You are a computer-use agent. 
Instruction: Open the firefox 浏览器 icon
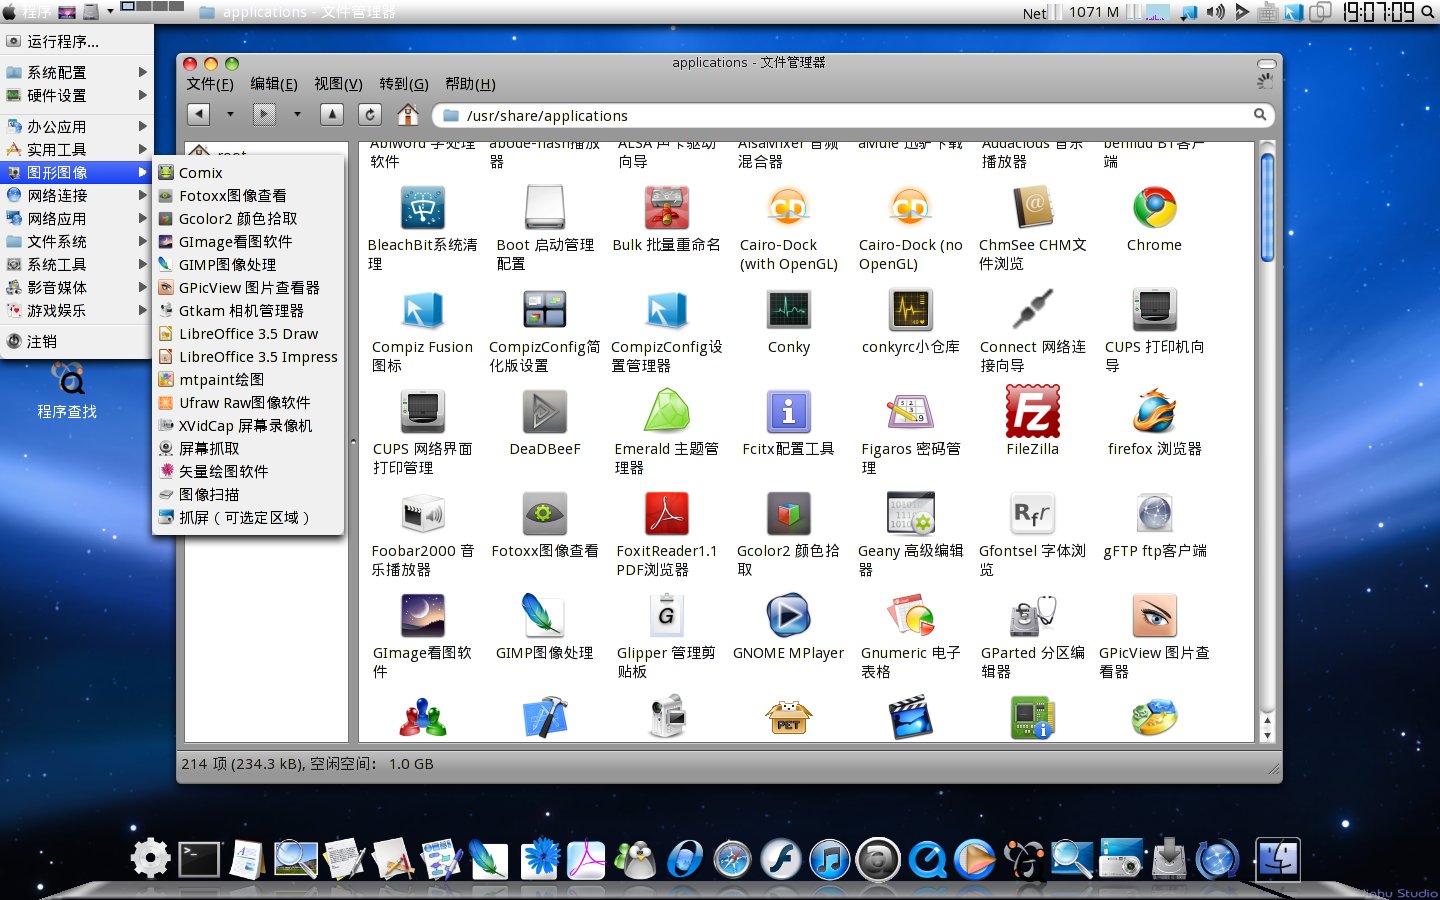[1154, 412]
